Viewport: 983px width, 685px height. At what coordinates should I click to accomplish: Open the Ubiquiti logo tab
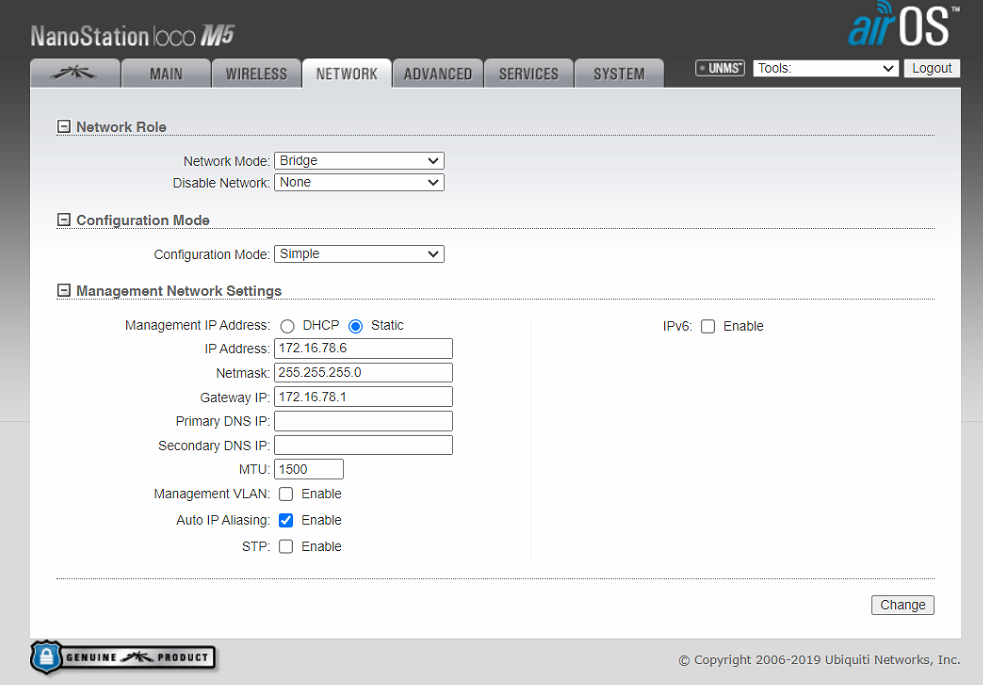75,73
